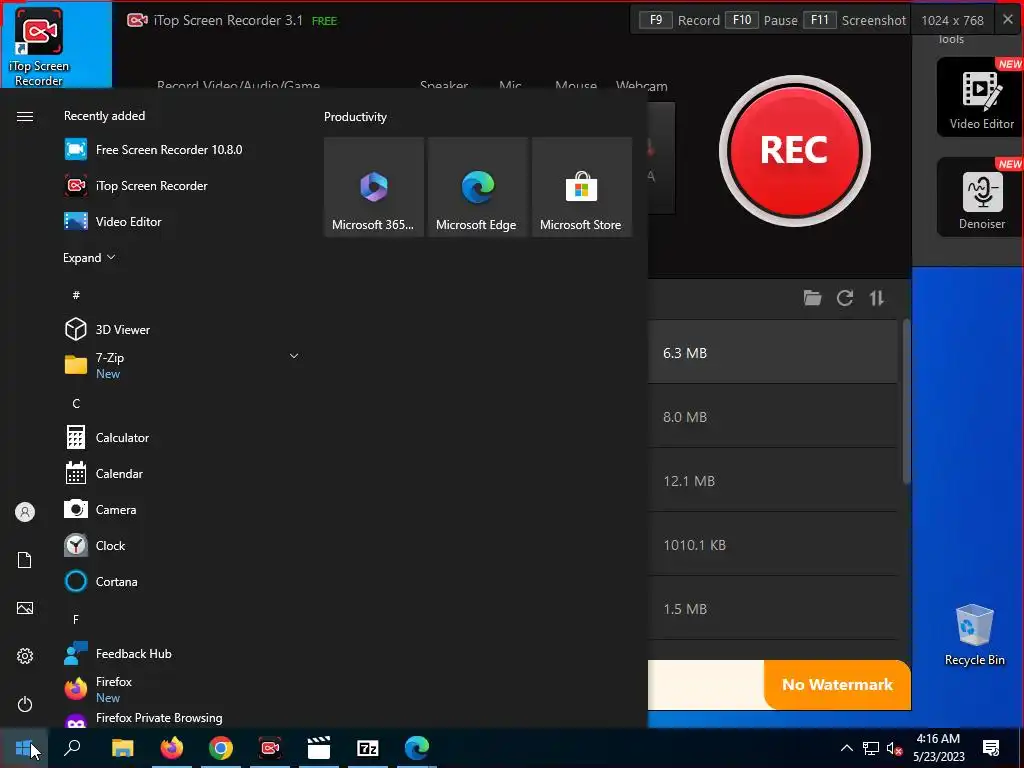Open the Microsoft Edge tile
The height and width of the screenshot is (768, 1024).
pyautogui.click(x=477, y=187)
